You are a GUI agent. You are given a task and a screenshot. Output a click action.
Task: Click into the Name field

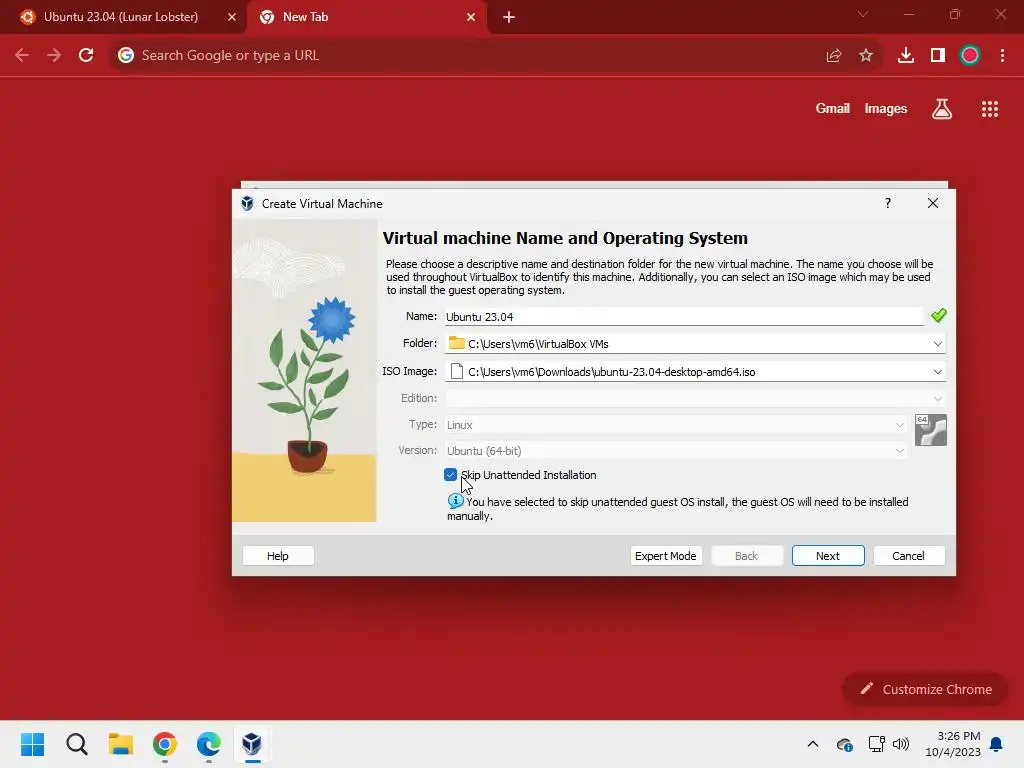coord(684,317)
